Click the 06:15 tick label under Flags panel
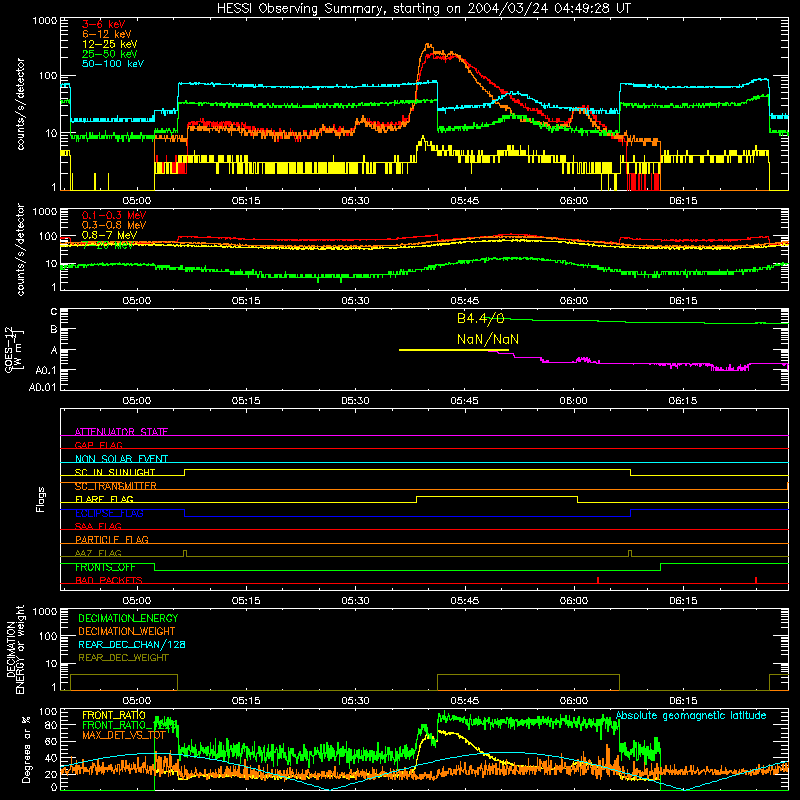800x800 pixels. click(x=683, y=601)
